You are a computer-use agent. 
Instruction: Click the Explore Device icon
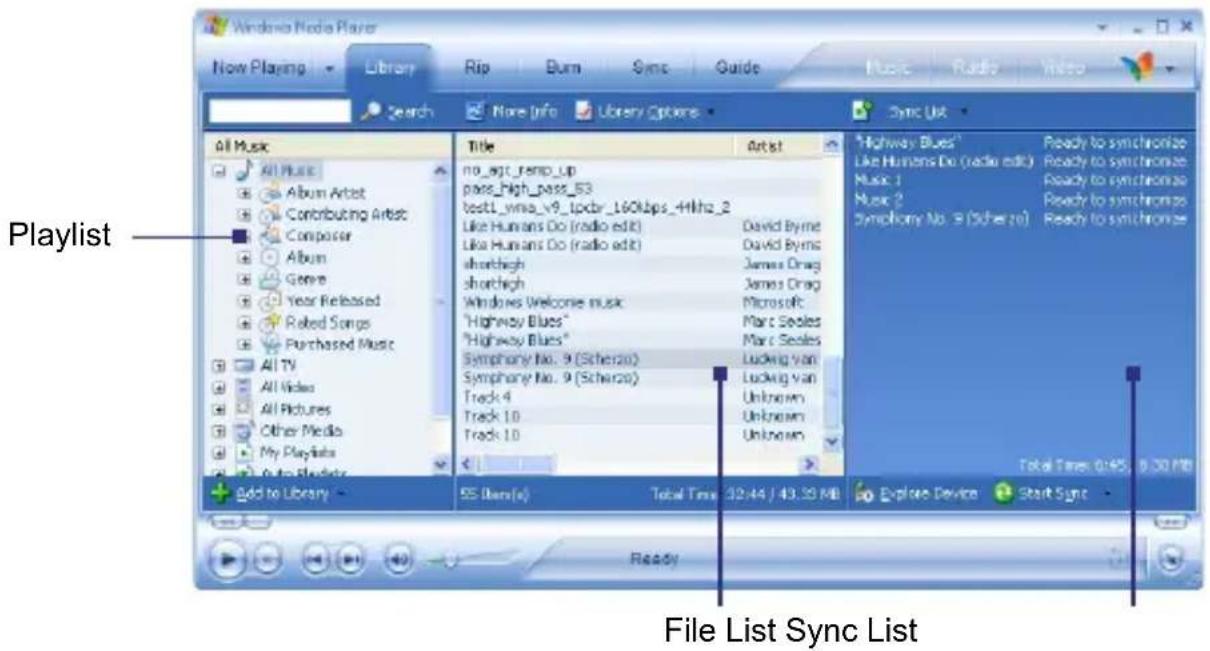[862, 493]
